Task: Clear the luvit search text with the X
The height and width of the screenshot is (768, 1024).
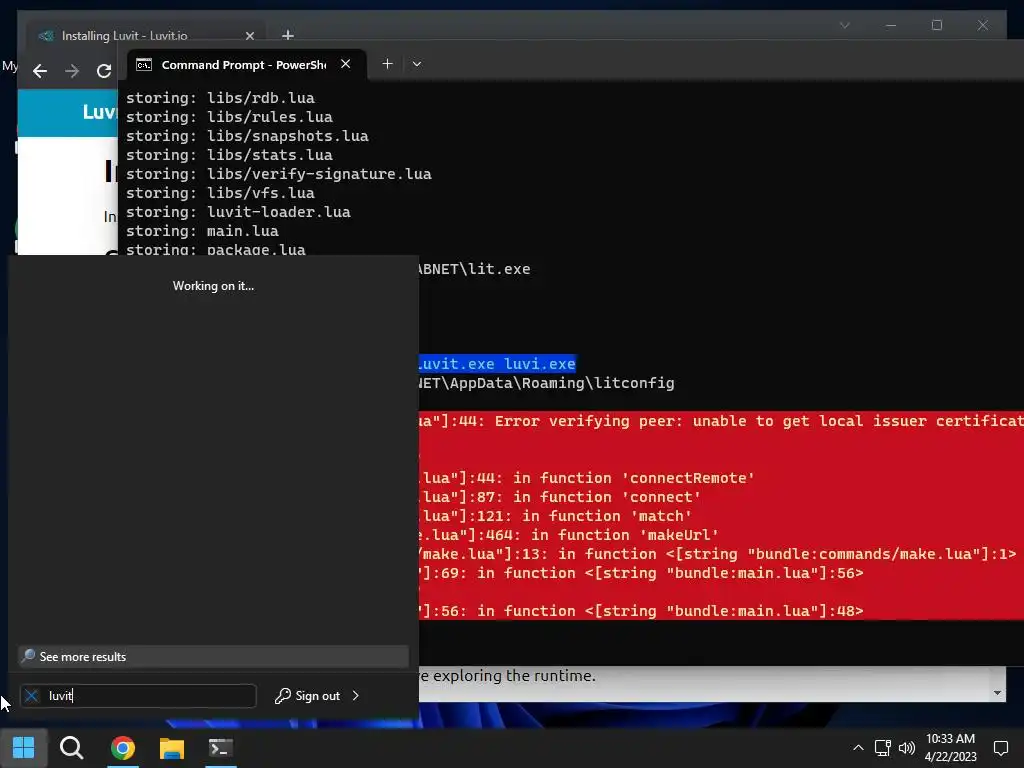Action: (31, 696)
